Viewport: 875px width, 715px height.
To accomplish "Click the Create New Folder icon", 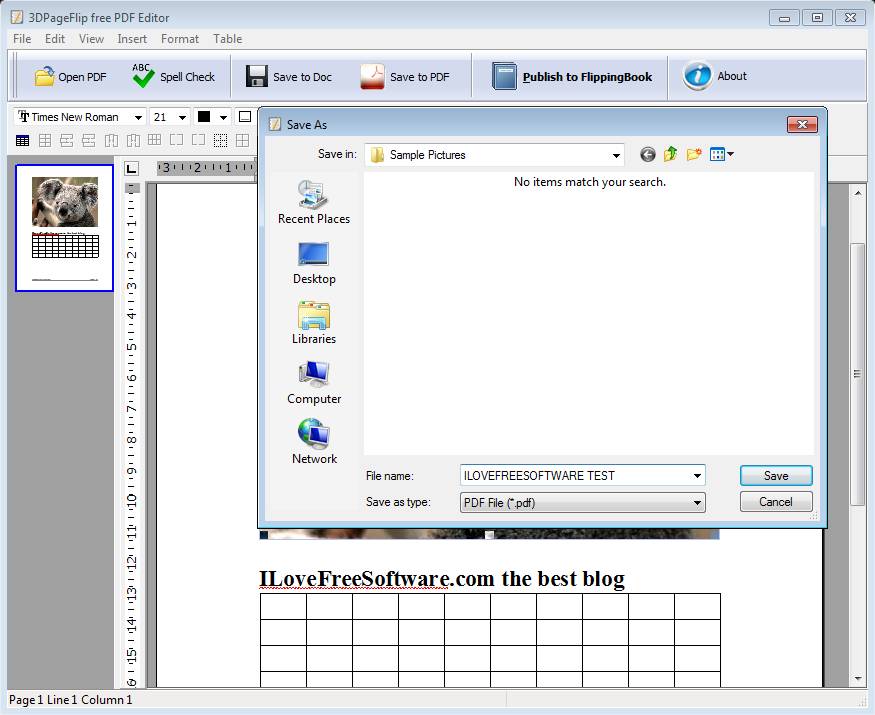I will [694, 154].
